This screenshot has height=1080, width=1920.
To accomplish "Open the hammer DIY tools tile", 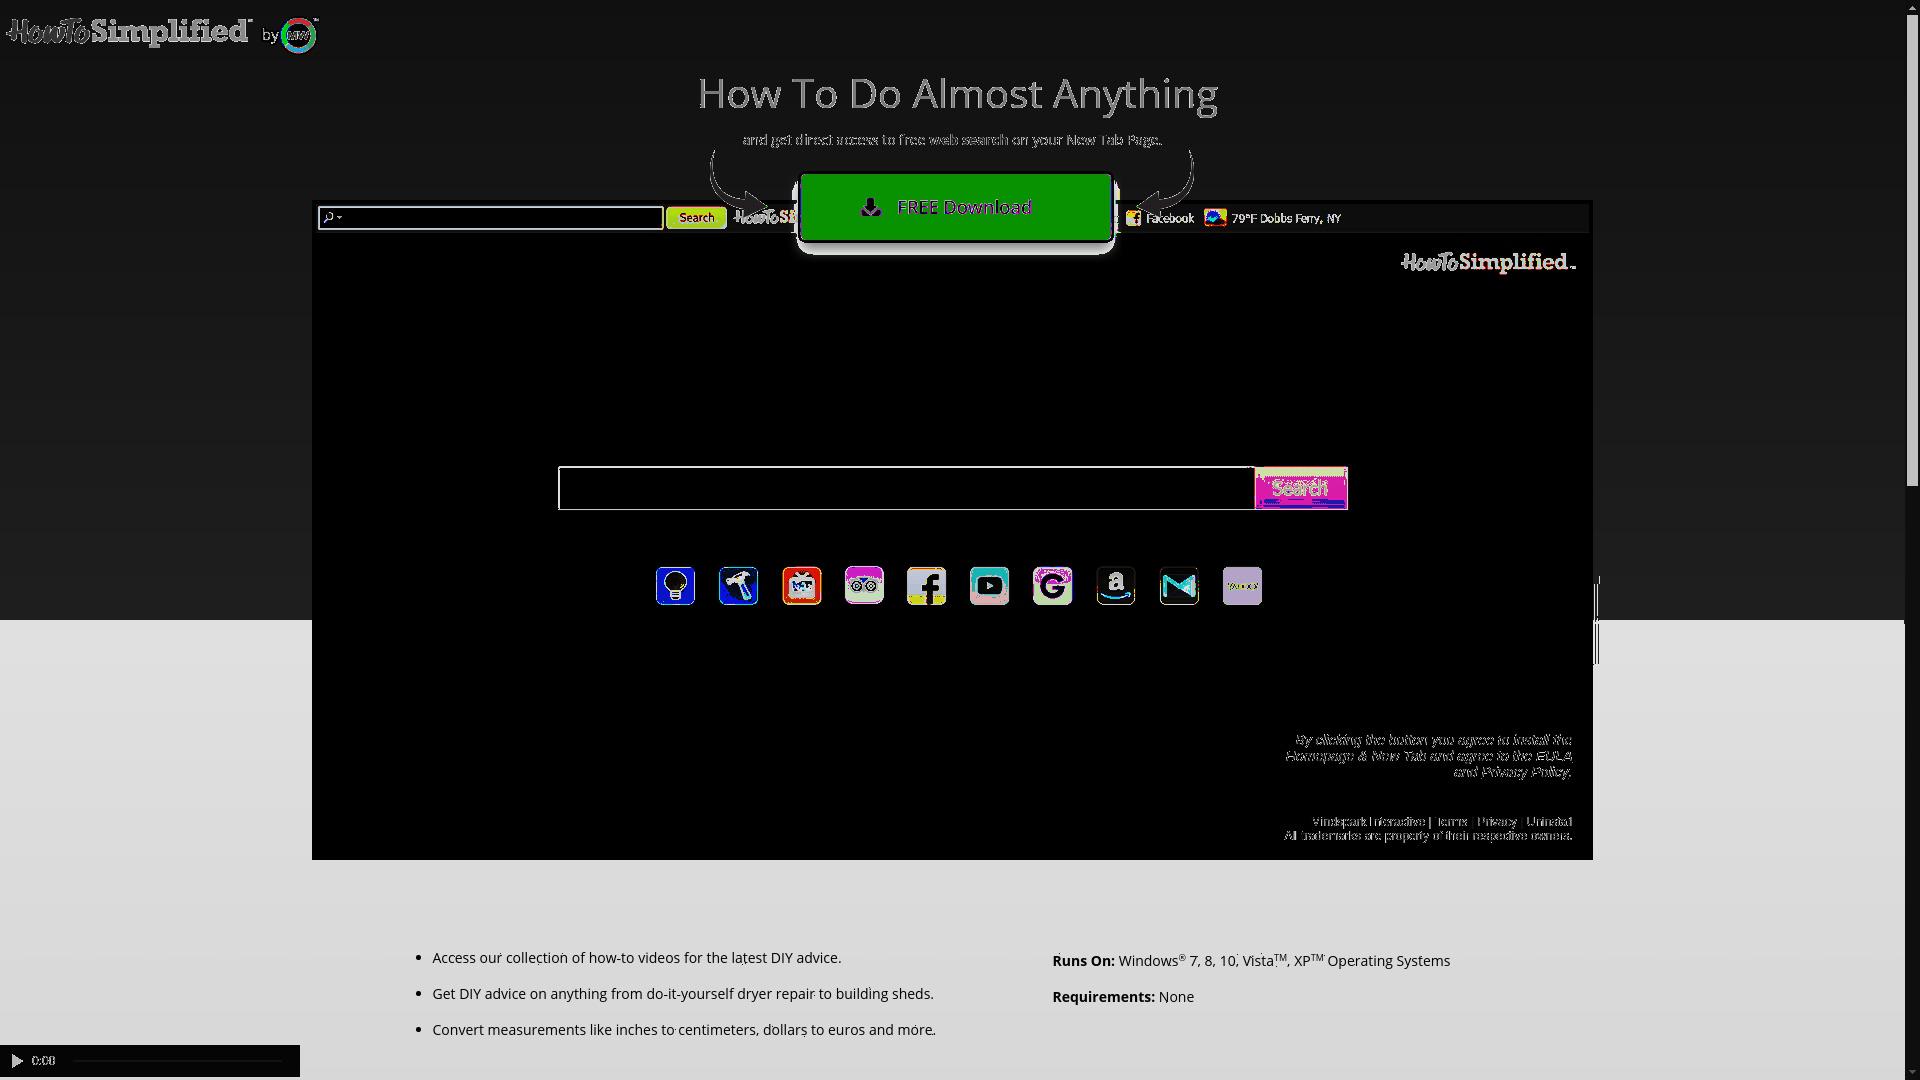I will pos(738,586).
